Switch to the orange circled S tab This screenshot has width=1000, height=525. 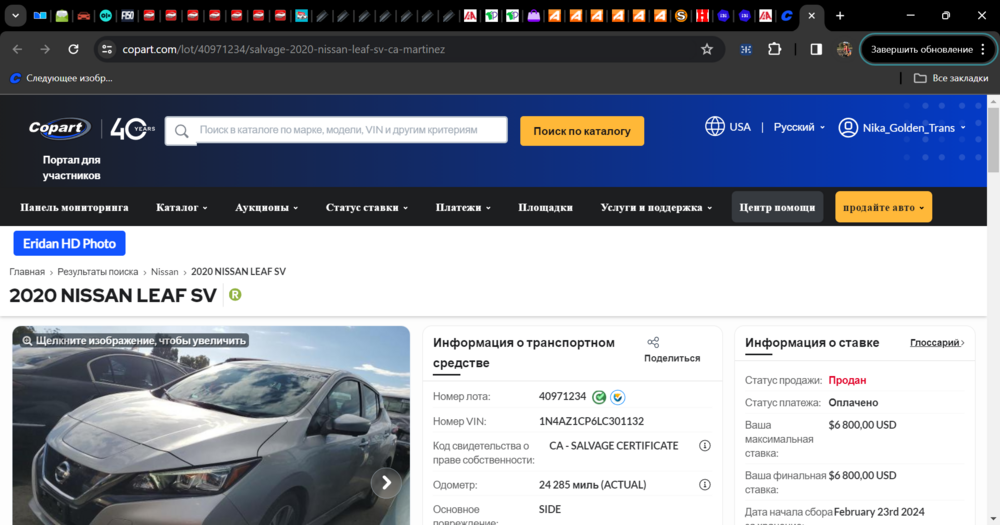(681, 16)
